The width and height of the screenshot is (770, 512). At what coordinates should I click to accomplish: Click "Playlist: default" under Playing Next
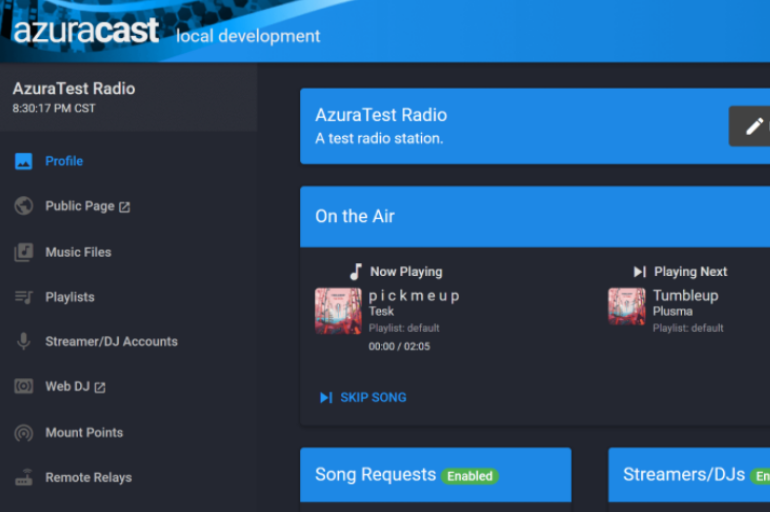(688, 328)
